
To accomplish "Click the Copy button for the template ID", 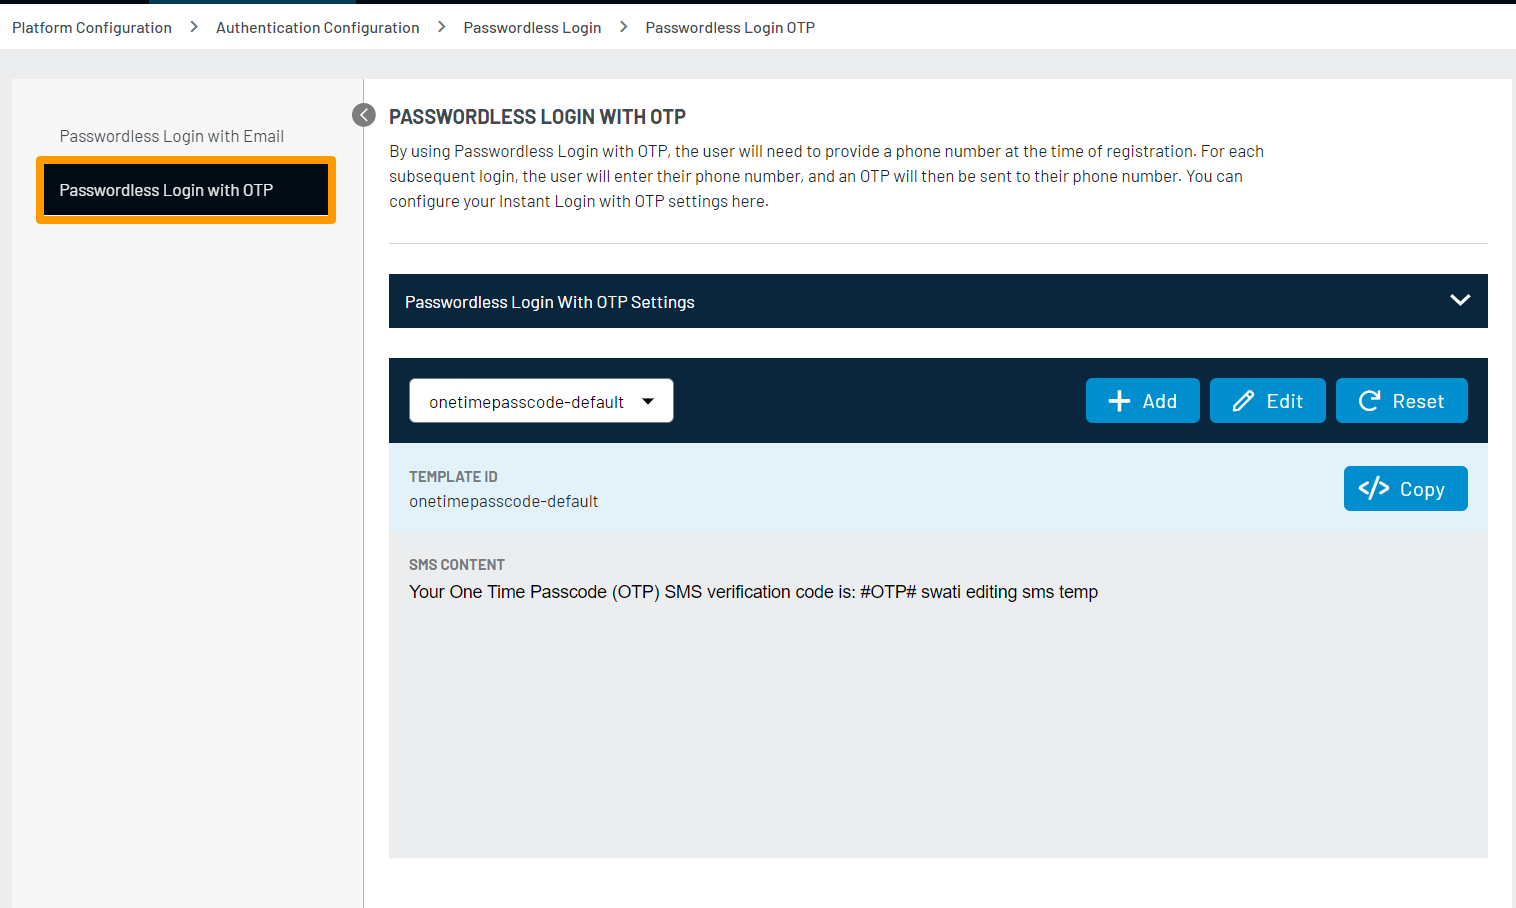I will (x=1405, y=488).
